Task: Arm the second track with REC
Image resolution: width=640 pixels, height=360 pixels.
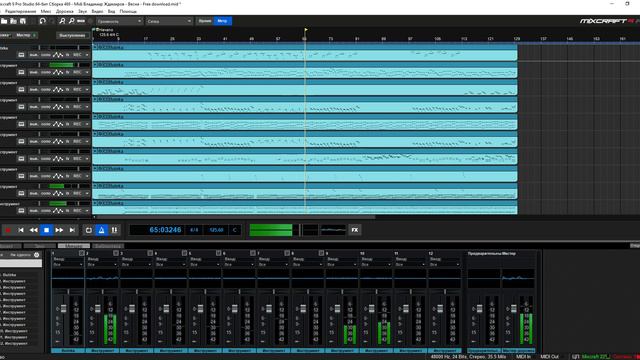Action: pyautogui.click(x=77, y=72)
